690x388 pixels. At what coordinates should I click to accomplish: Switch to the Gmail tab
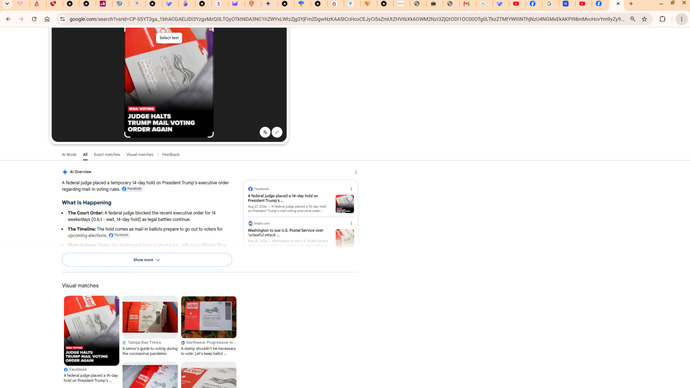(x=466, y=4)
